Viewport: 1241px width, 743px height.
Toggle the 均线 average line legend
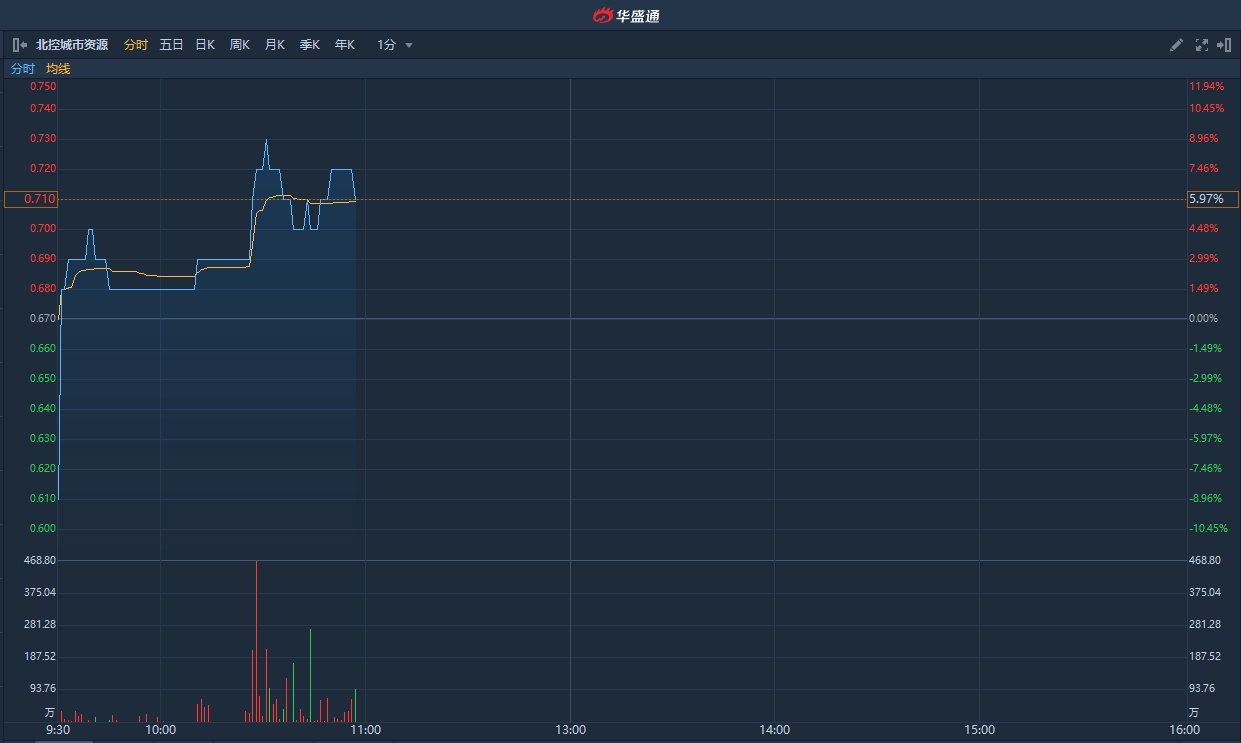pyautogui.click(x=58, y=69)
